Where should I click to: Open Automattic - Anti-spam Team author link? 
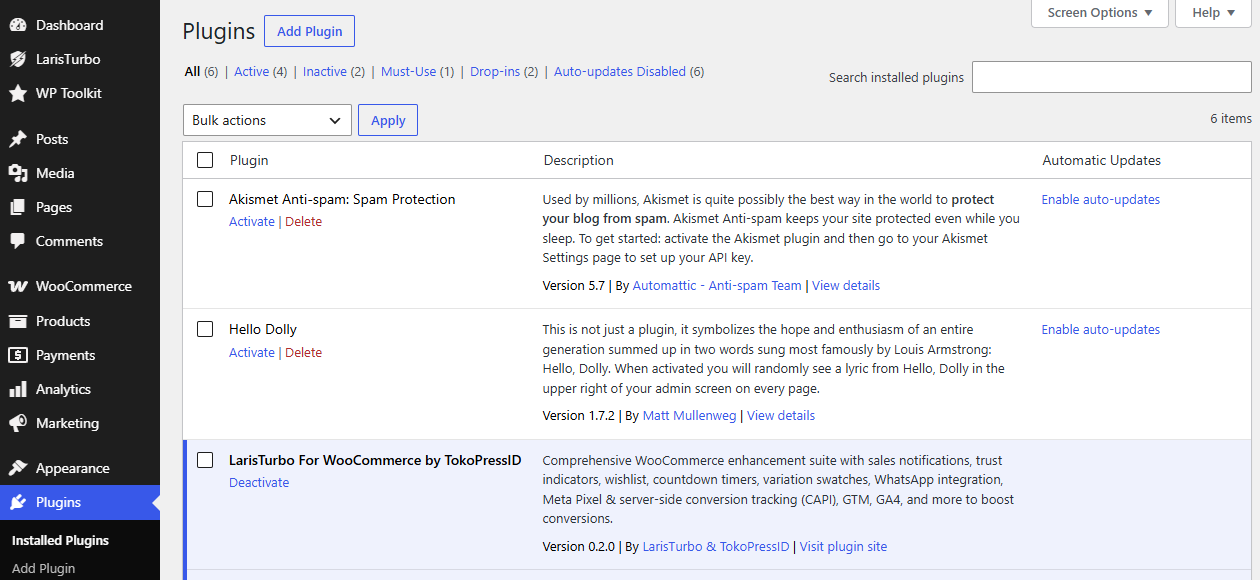pyautogui.click(x=717, y=285)
